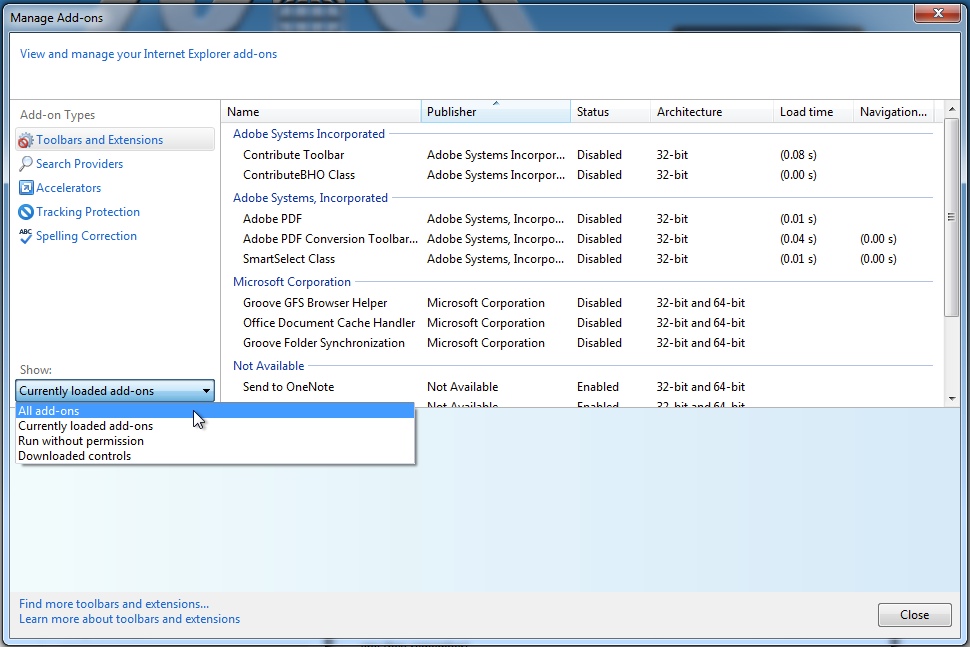970x647 pixels.
Task: Choose Run without permission option
Action: [x=215, y=441]
